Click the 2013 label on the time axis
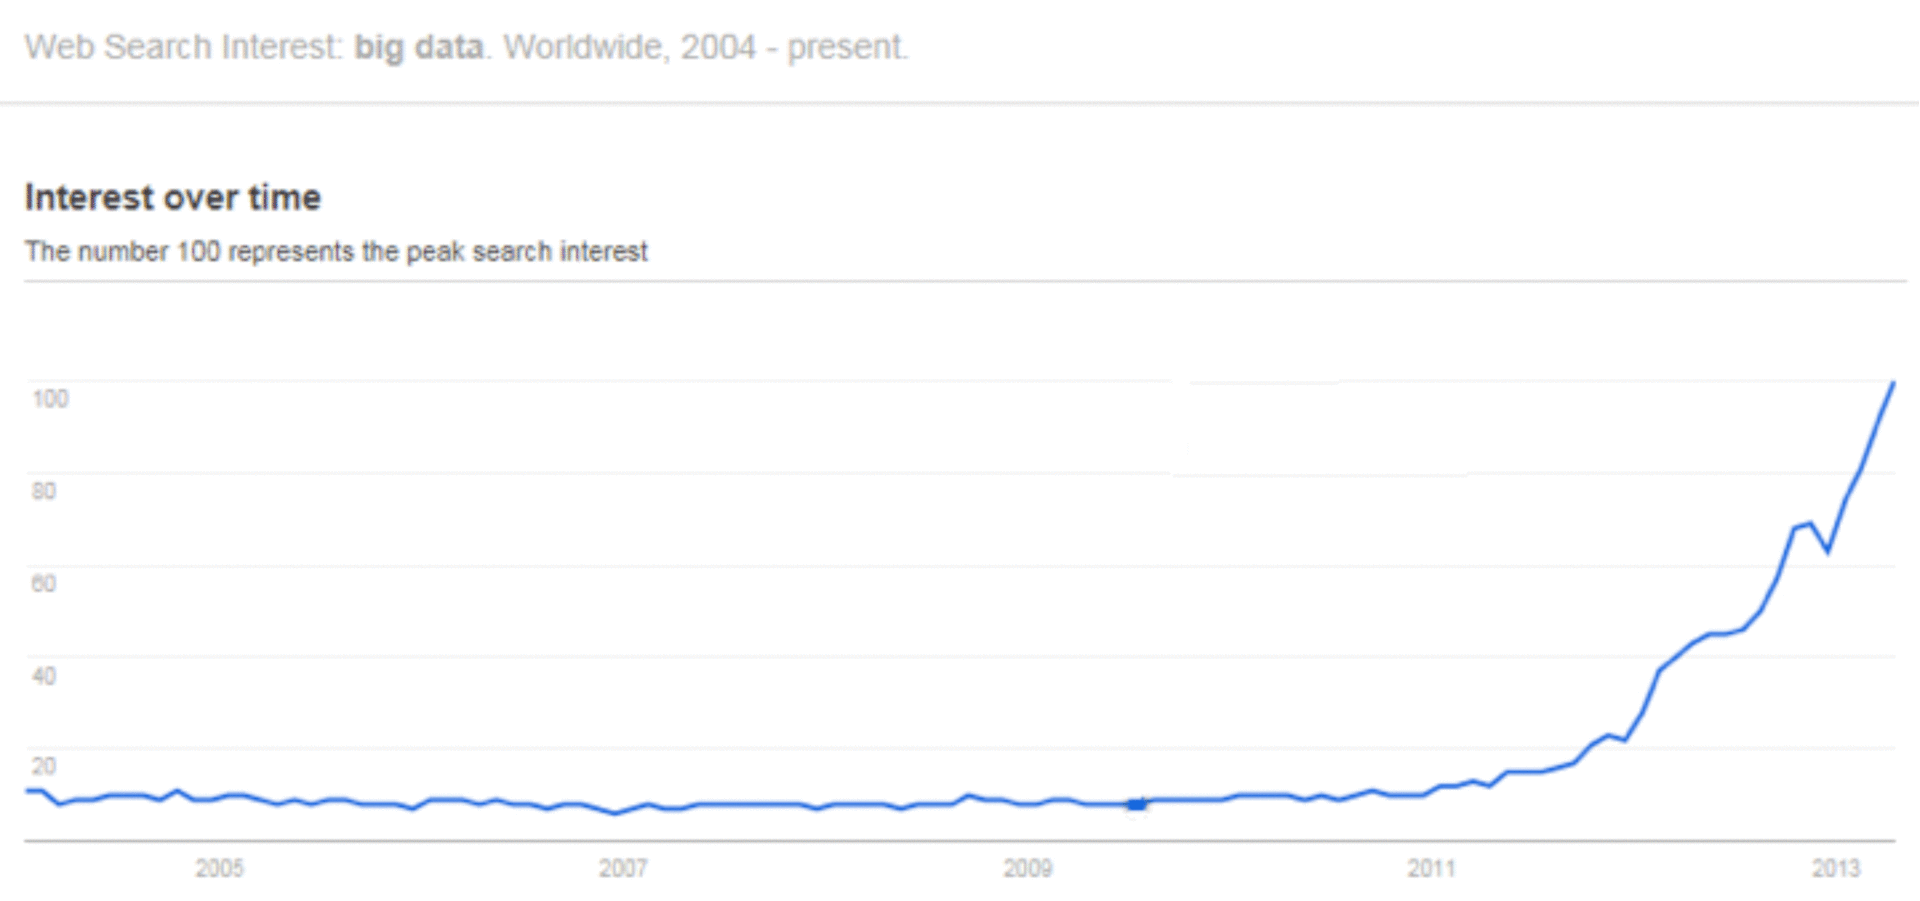Screen dimensions: 1920x901 pyautogui.click(x=1836, y=868)
